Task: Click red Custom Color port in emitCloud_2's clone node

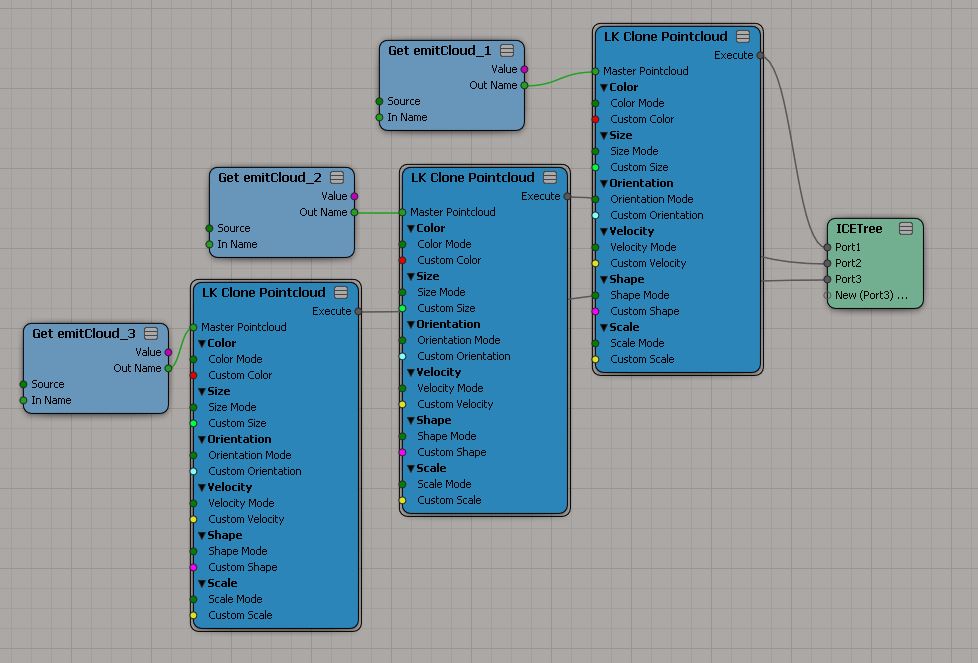Action: tap(402, 260)
